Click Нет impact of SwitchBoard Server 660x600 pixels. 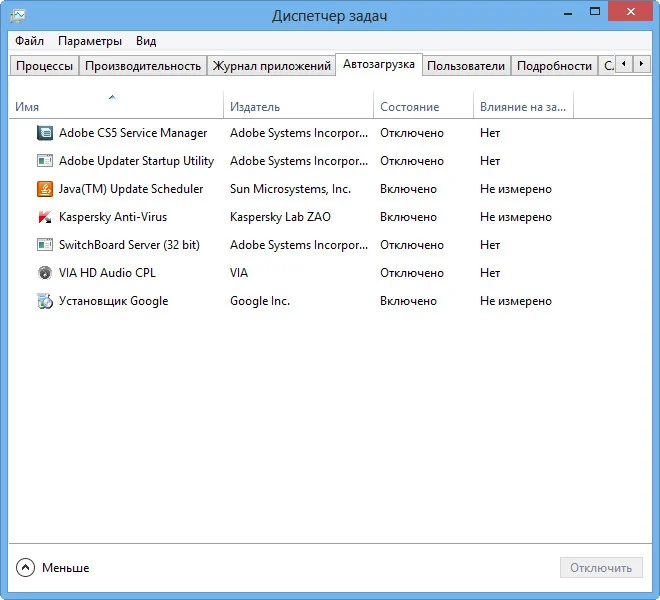490,245
